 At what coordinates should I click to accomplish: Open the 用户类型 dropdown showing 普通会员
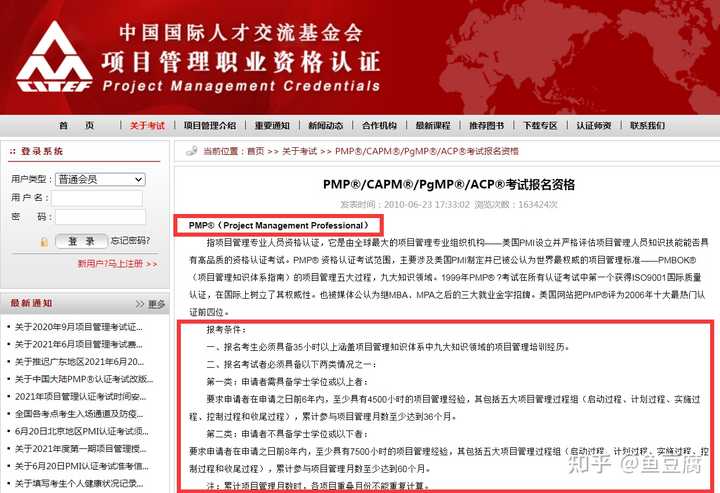(100, 179)
